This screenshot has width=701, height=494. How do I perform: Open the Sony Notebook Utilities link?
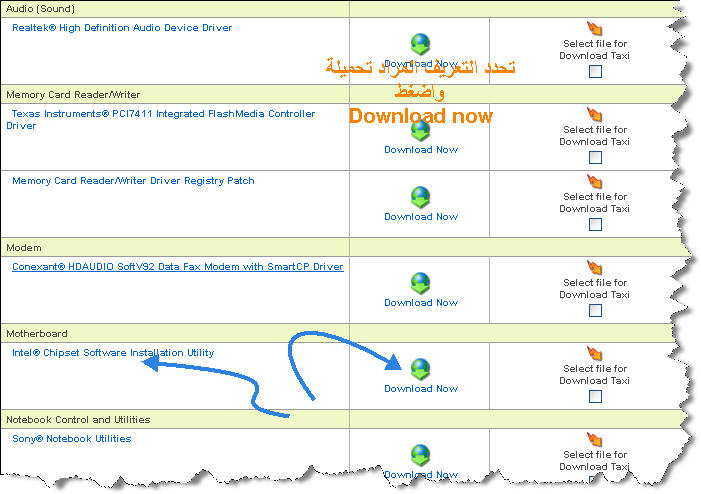pos(72,439)
